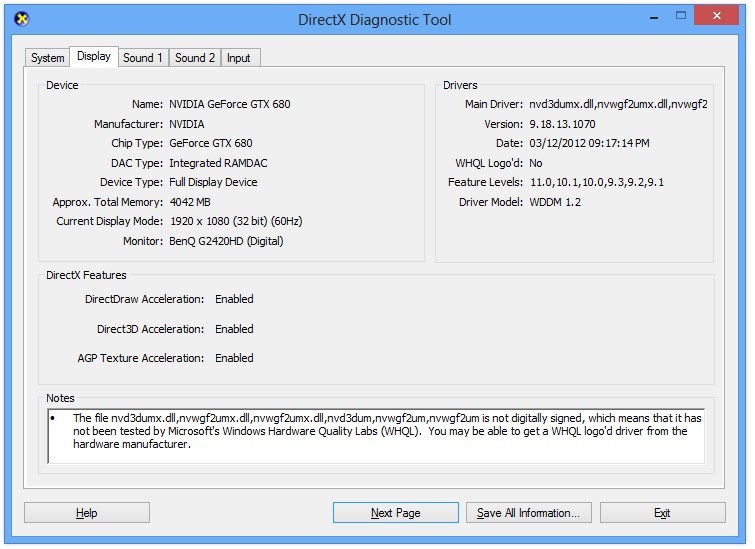
Task: Open the Sound 2 tab
Action: pos(195,58)
